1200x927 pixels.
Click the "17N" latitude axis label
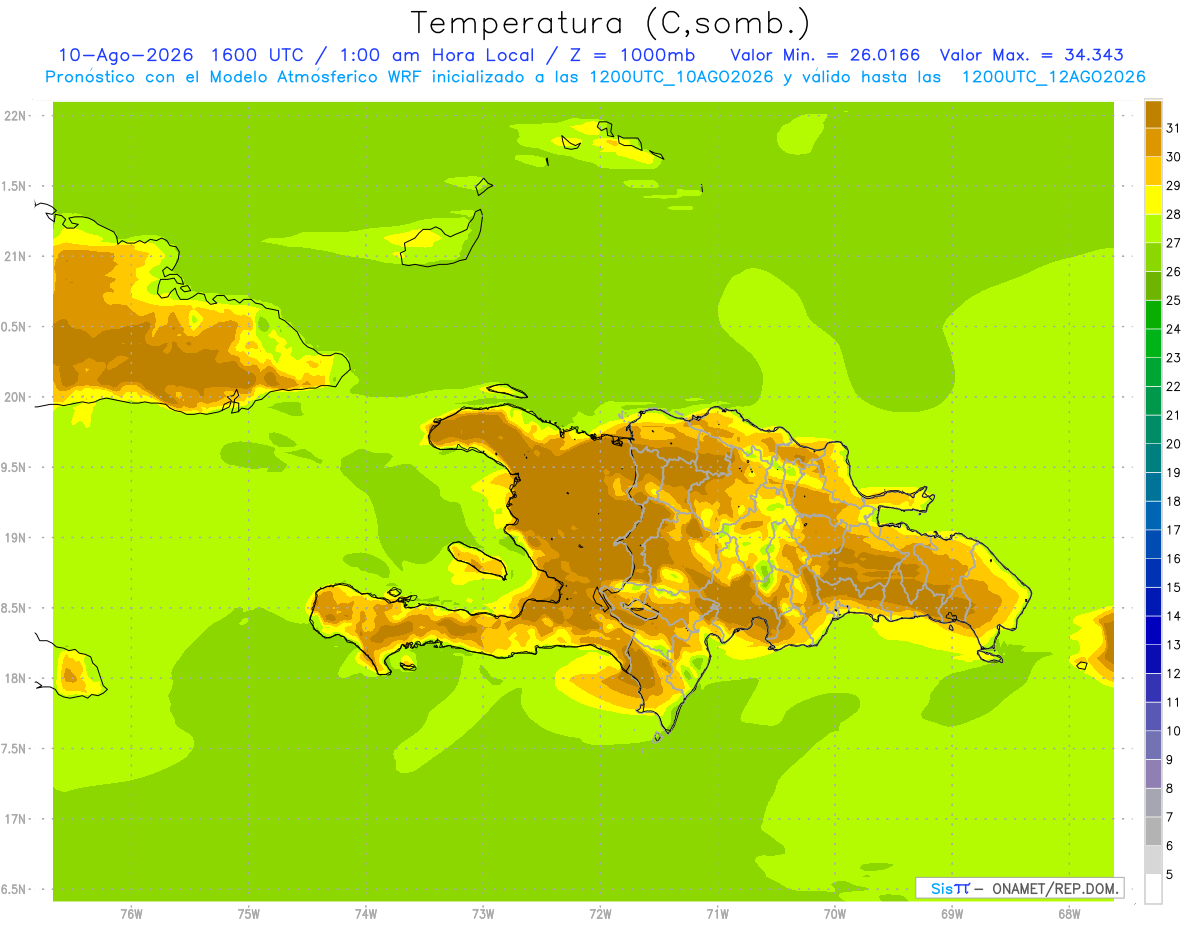click(15, 819)
